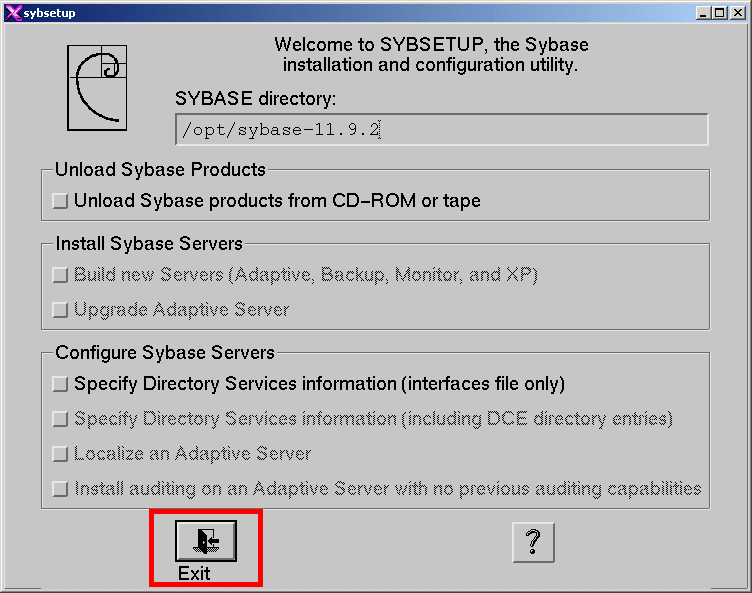Image resolution: width=752 pixels, height=593 pixels.
Task: Check Build new Servers option
Action: pos(60,275)
